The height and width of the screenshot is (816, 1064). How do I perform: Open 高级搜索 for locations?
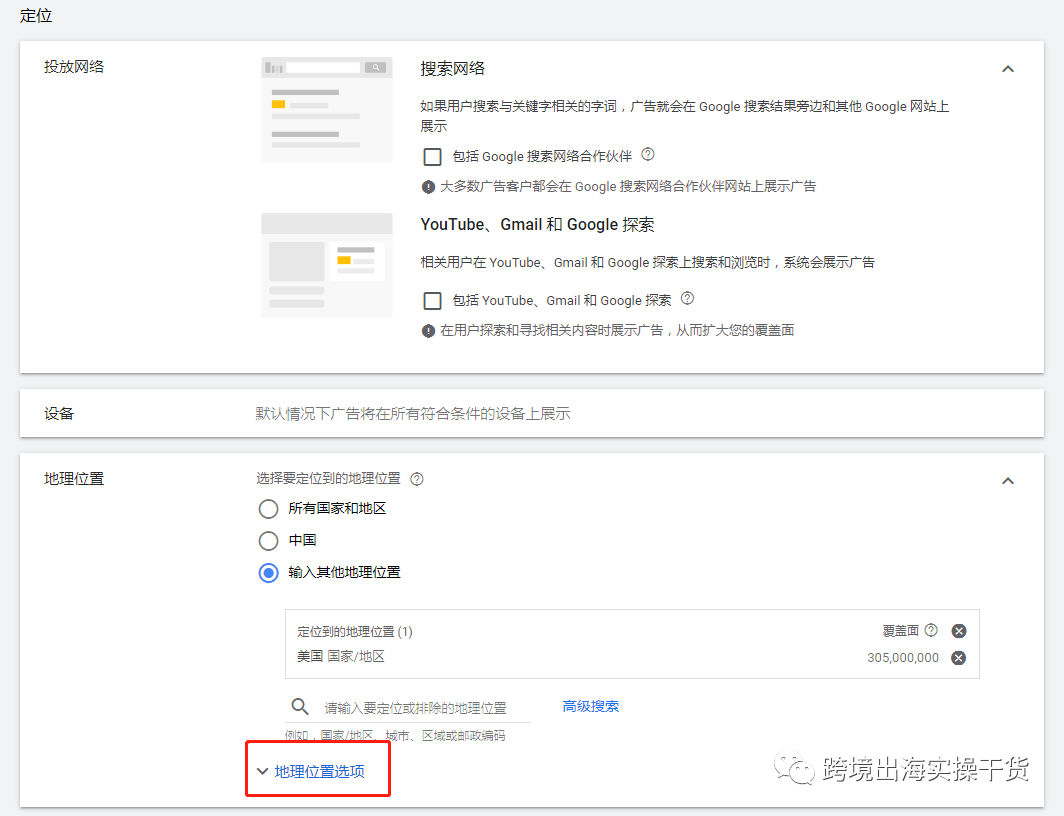pos(590,706)
